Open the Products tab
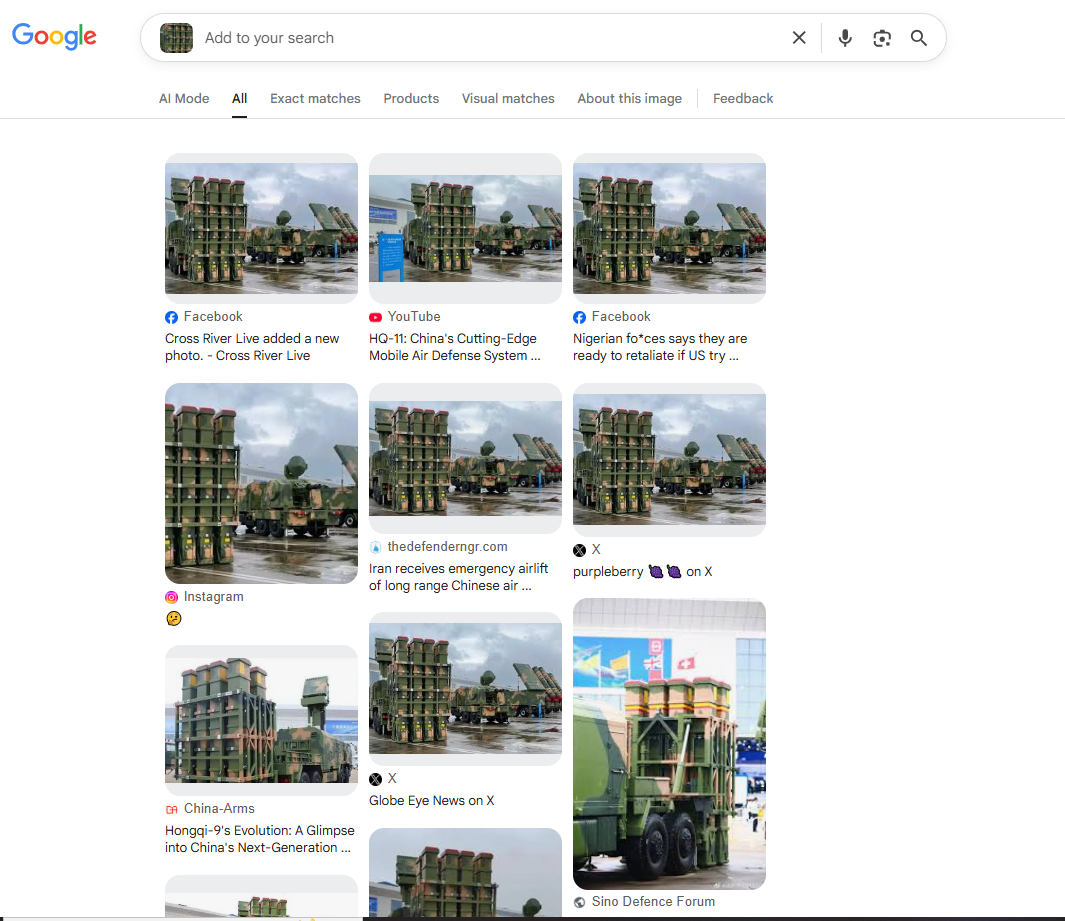The height and width of the screenshot is (921, 1065). coord(411,98)
